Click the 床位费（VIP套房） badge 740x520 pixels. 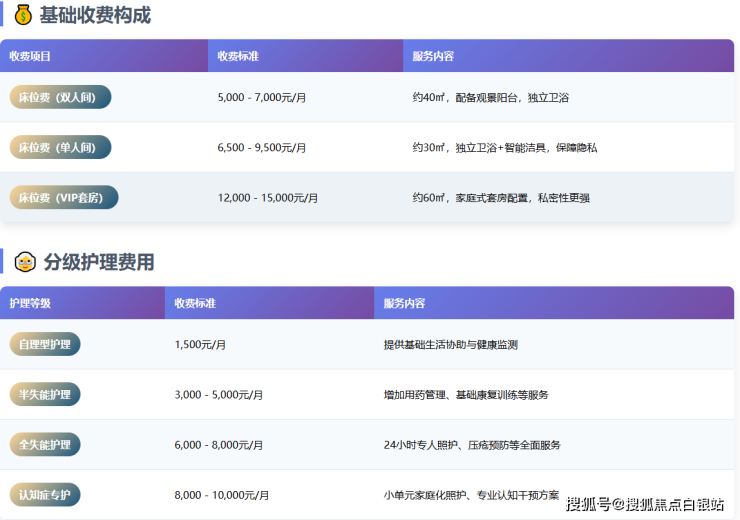click(63, 197)
